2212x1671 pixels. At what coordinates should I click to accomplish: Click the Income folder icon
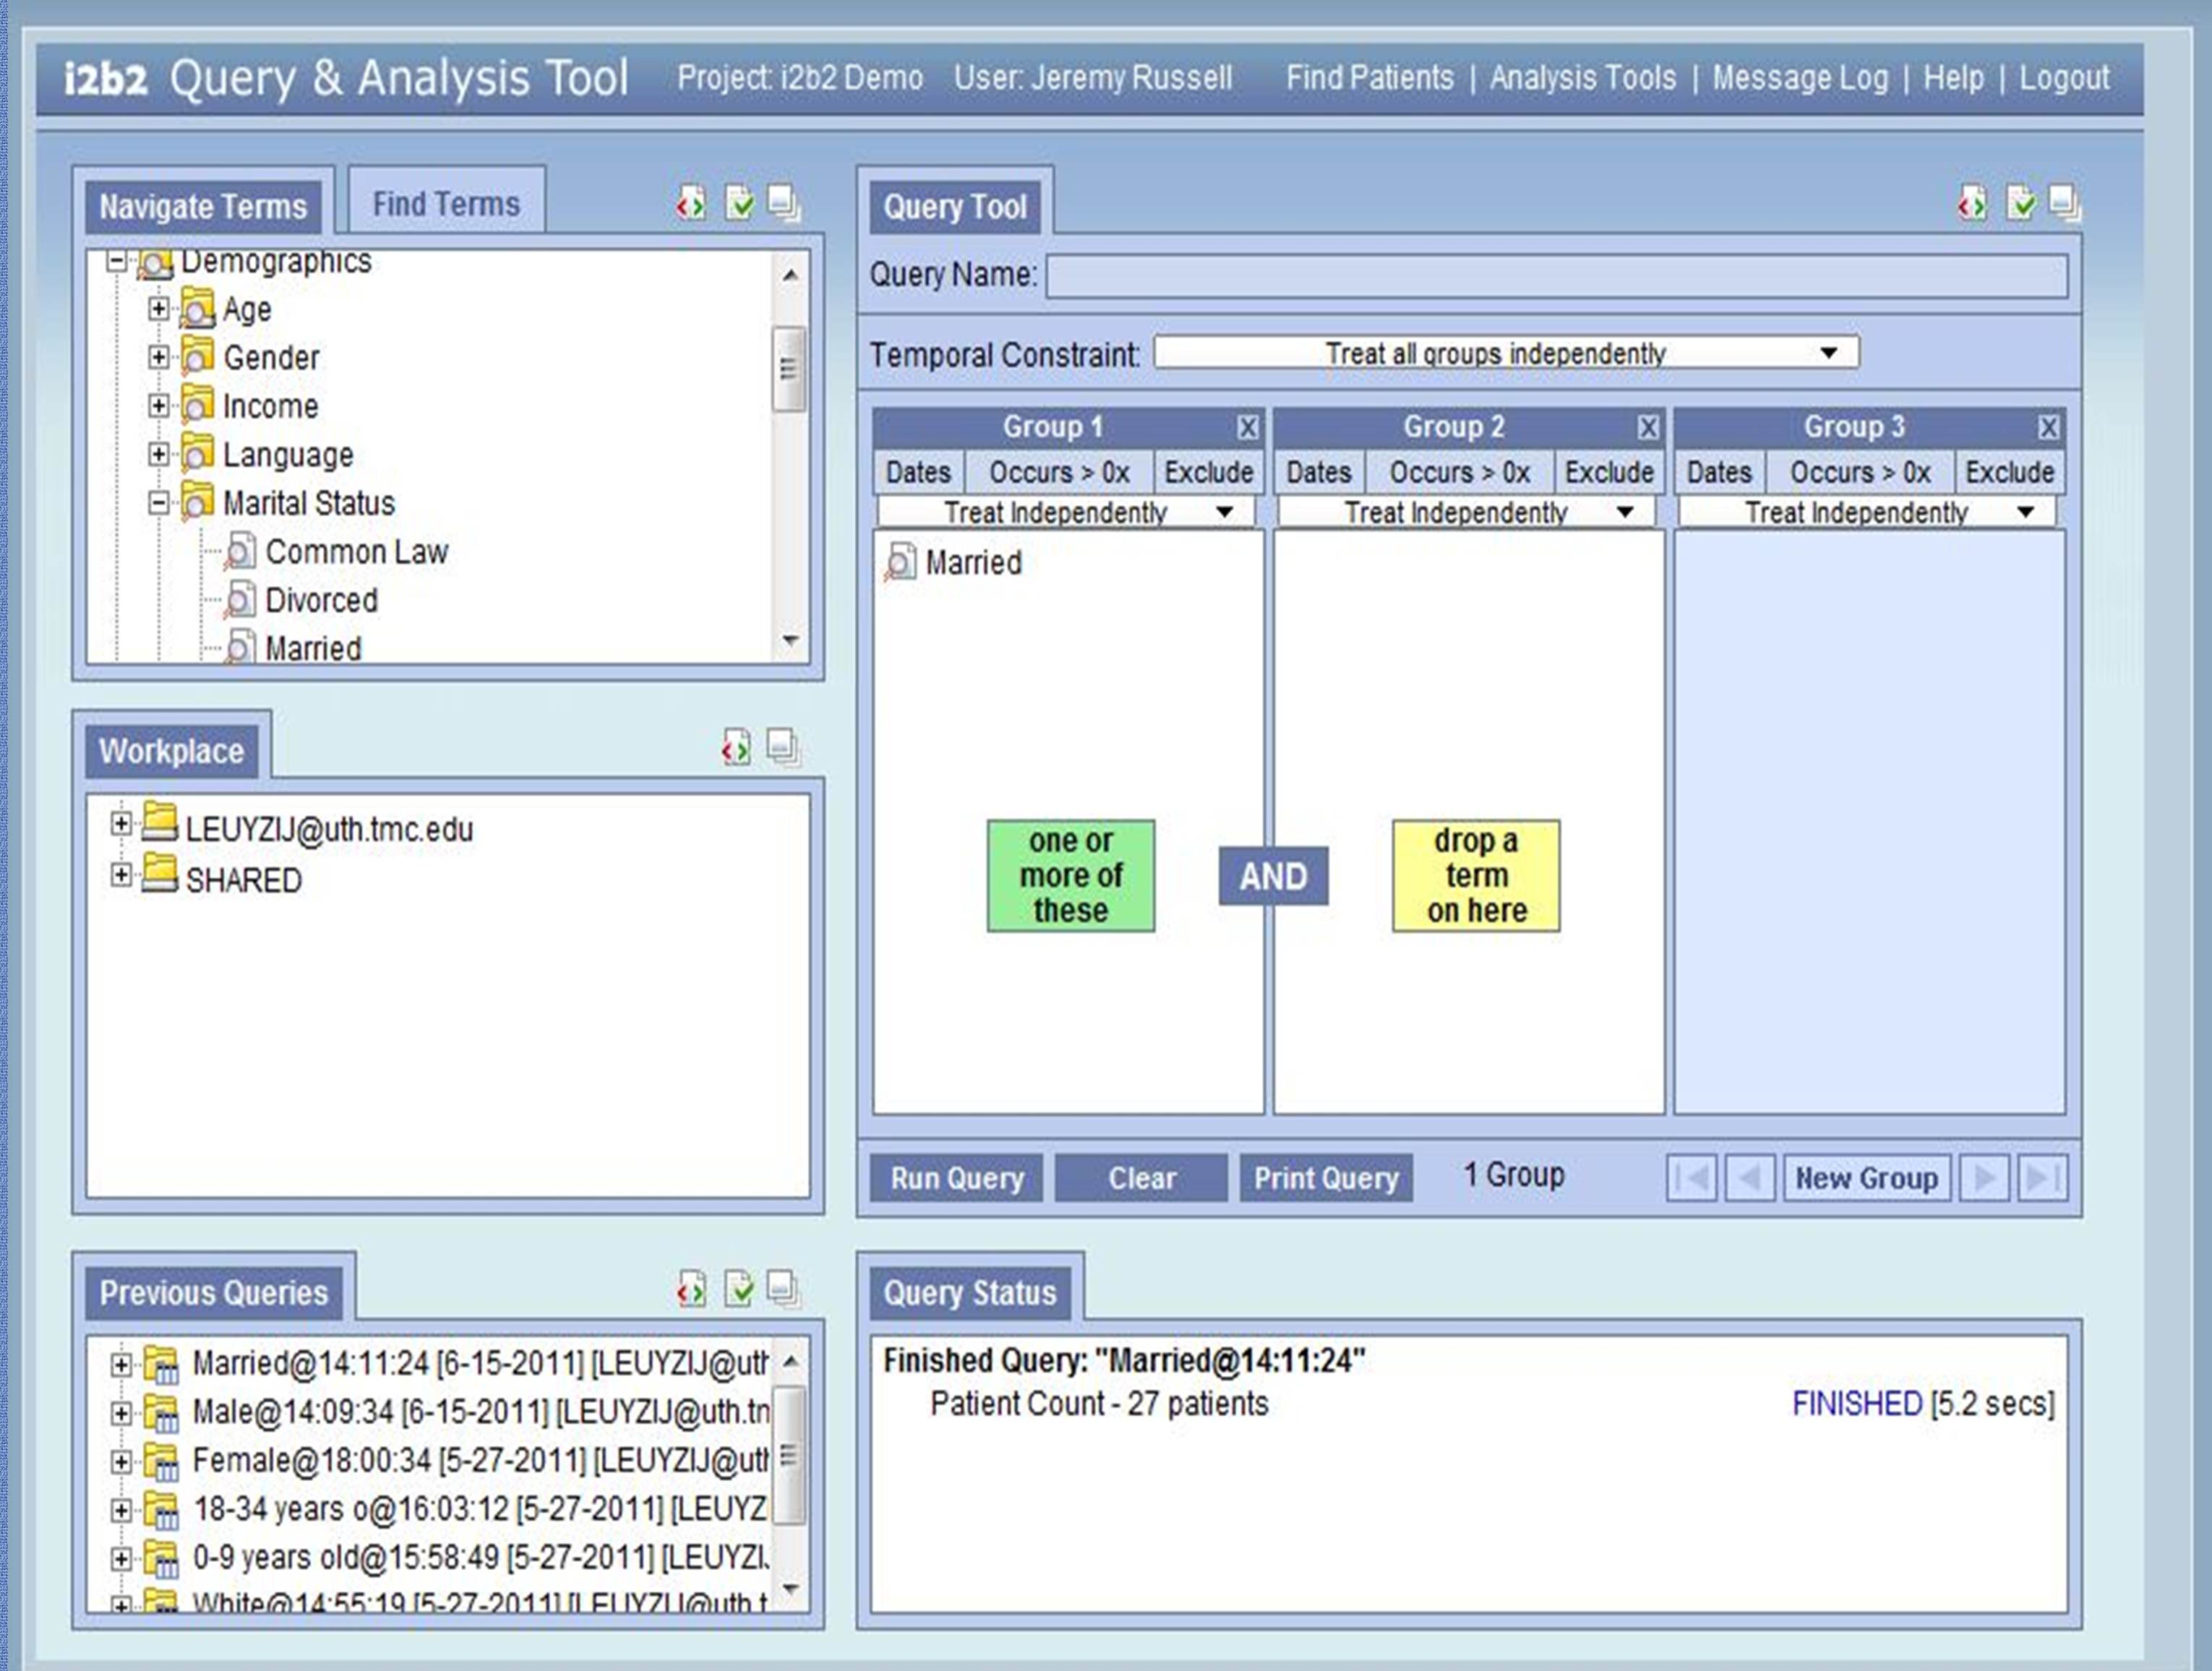198,405
